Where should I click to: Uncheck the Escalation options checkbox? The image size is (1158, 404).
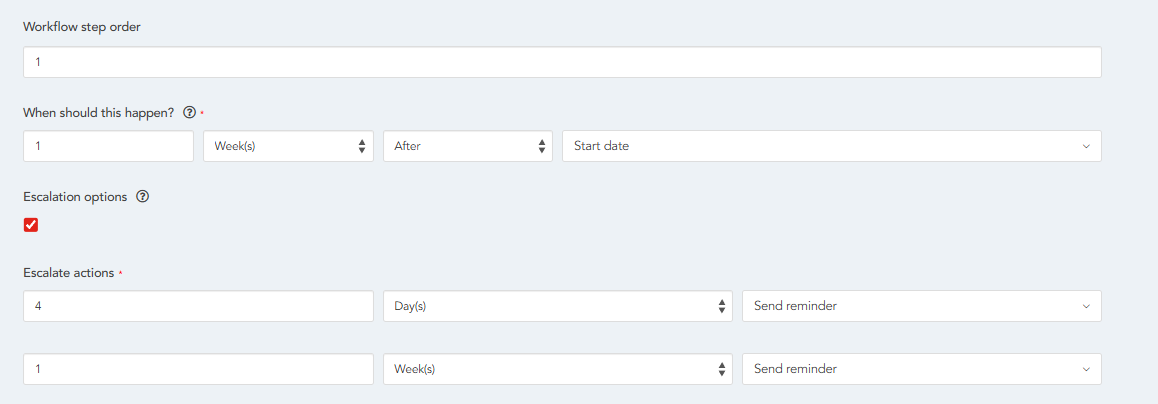pyautogui.click(x=31, y=225)
